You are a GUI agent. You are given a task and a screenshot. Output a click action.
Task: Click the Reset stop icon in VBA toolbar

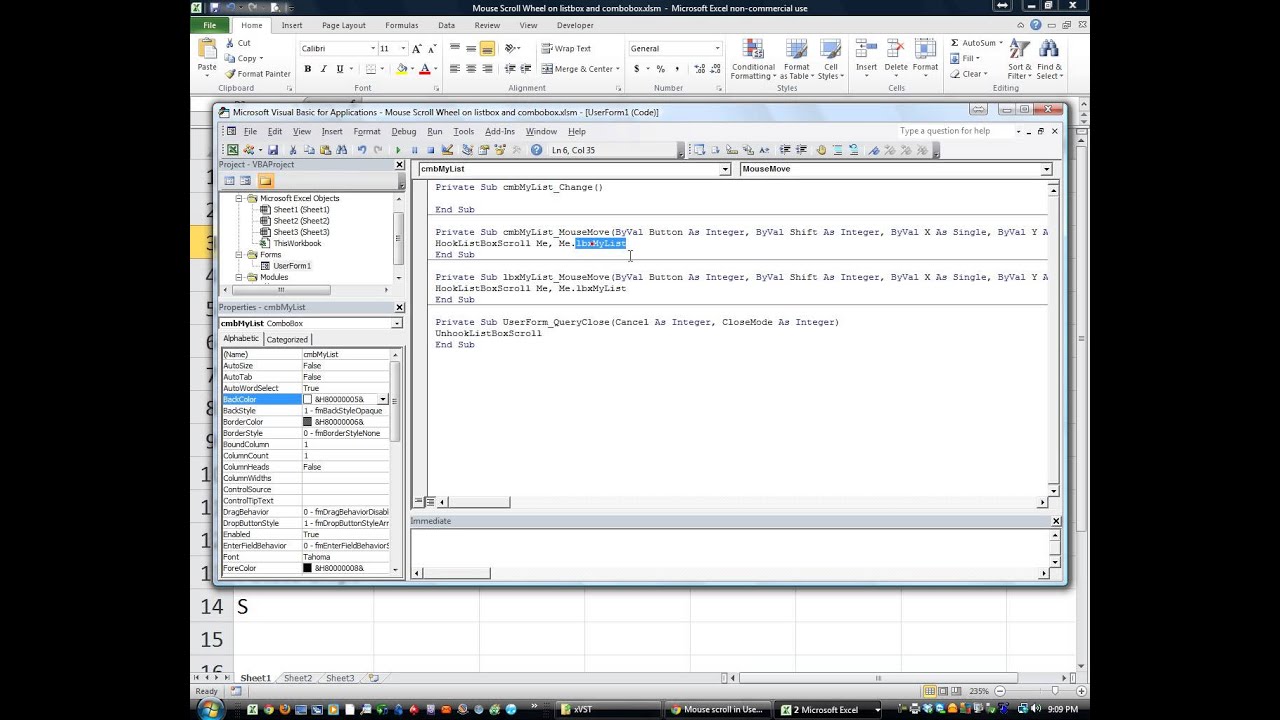(x=430, y=150)
